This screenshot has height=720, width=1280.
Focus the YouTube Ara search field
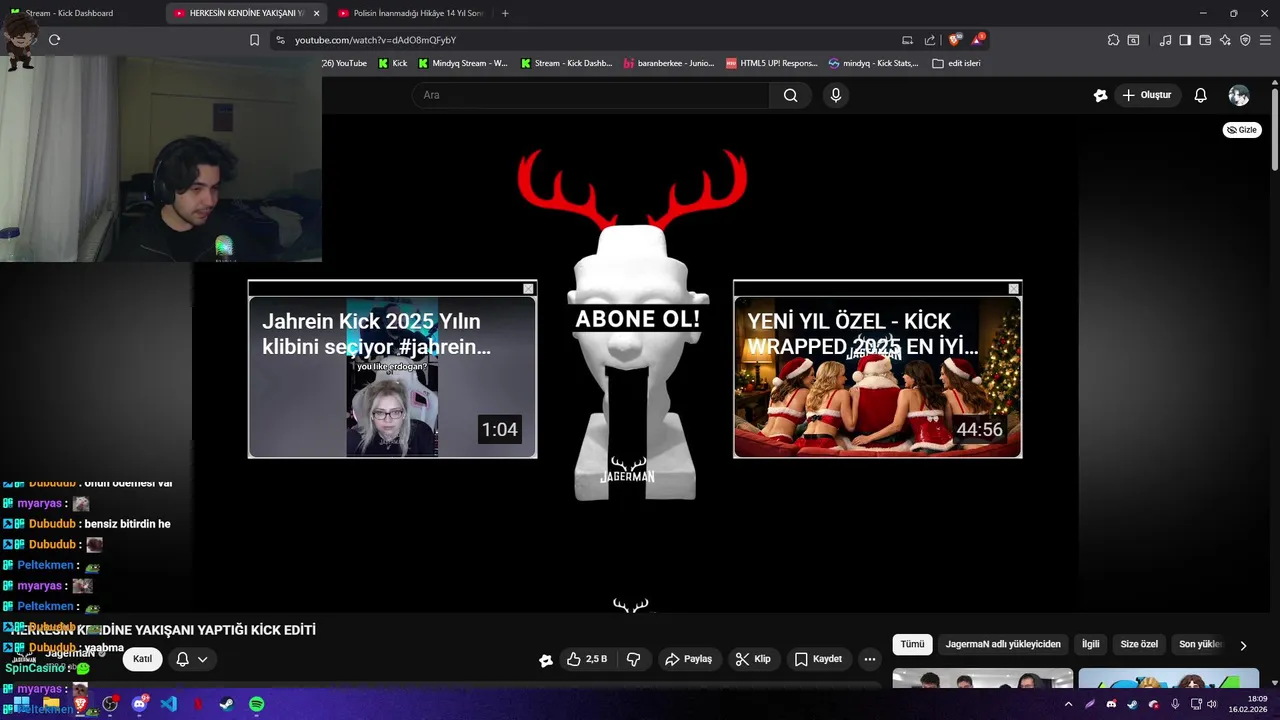[x=590, y=95]
